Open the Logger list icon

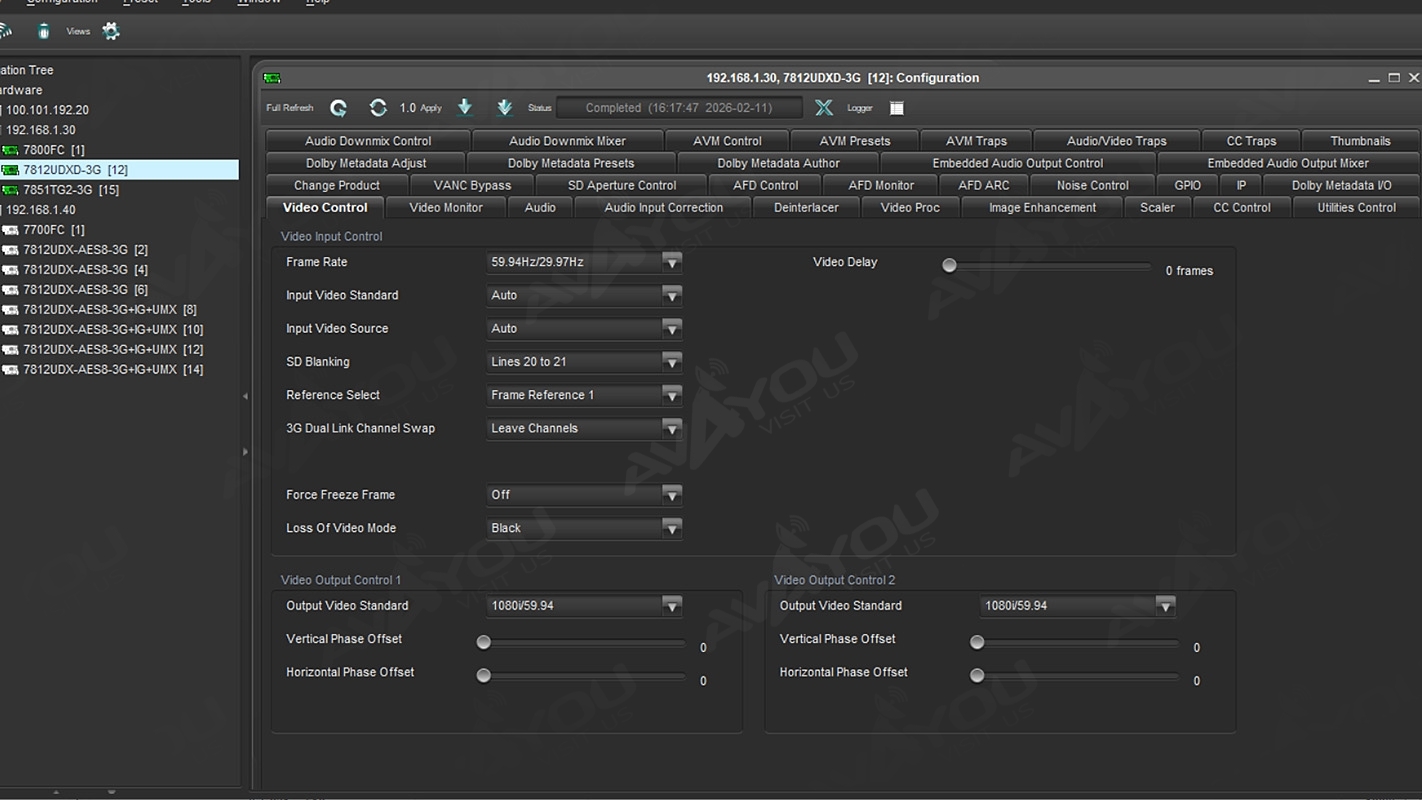pyautogui.click(x=897, y=108)
